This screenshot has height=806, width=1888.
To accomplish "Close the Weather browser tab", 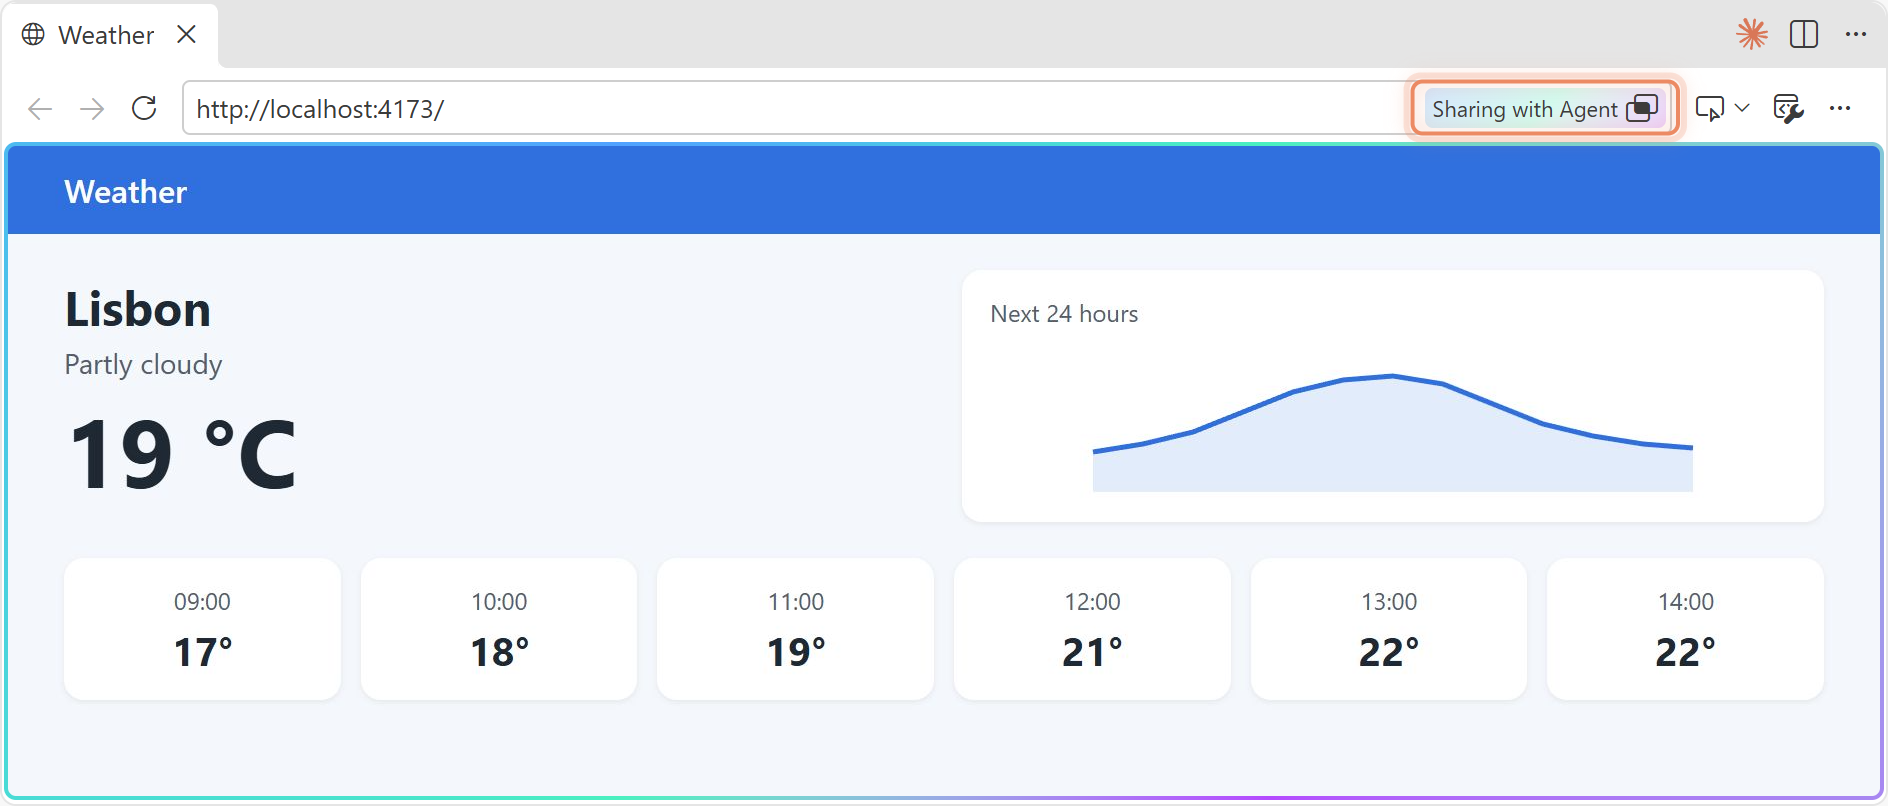I will tap(186, 35).
